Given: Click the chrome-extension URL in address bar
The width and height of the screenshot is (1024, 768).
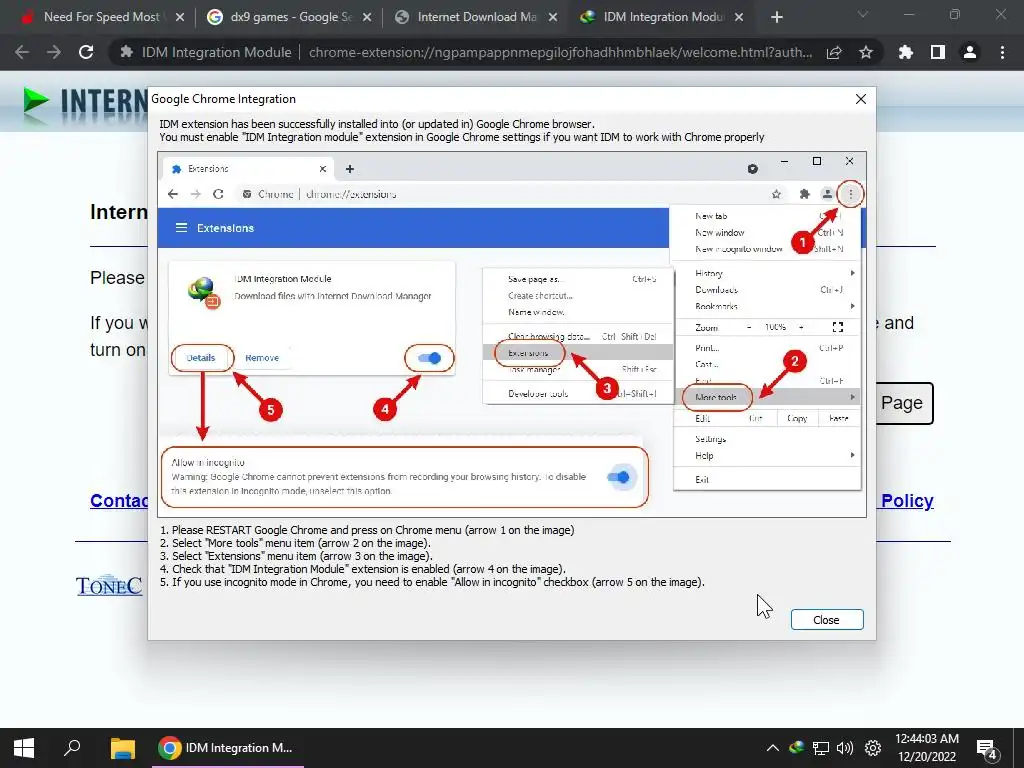Looking at the screenshot, I should pyautogui.click(x=560, y=52).
